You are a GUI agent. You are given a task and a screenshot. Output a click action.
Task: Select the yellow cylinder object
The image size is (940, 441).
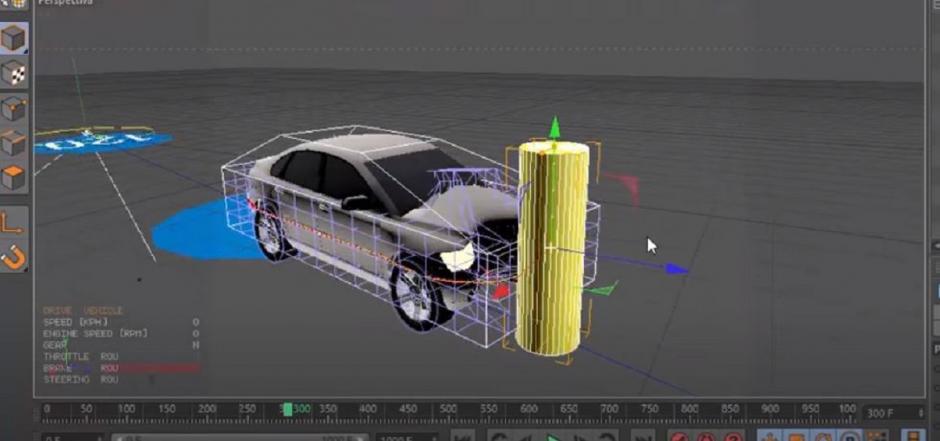pyautogui.click(x=552, y=249)
